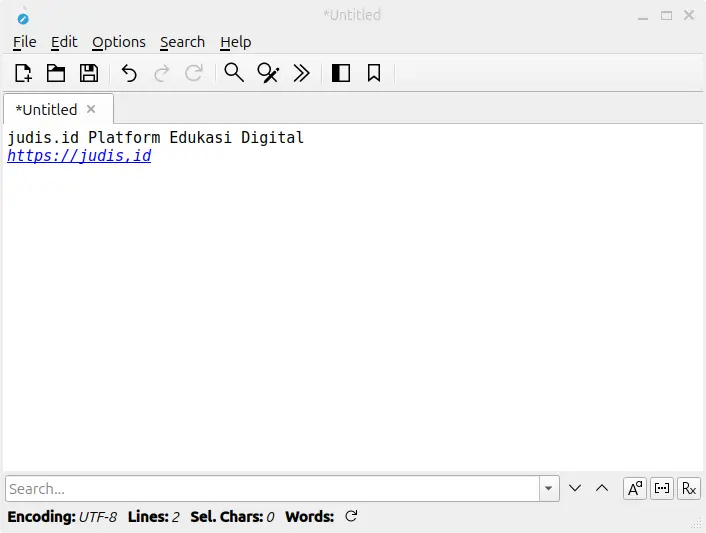Click the double-chevron Go To icon

[x=301, y=73]
